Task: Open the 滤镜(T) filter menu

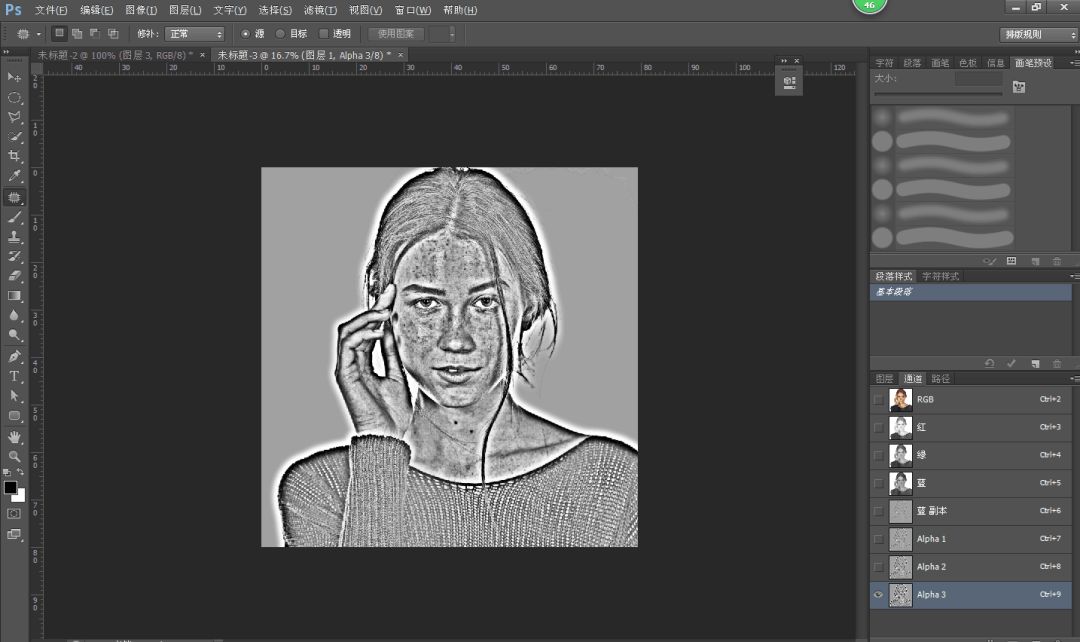Action: tap(320, 10)
